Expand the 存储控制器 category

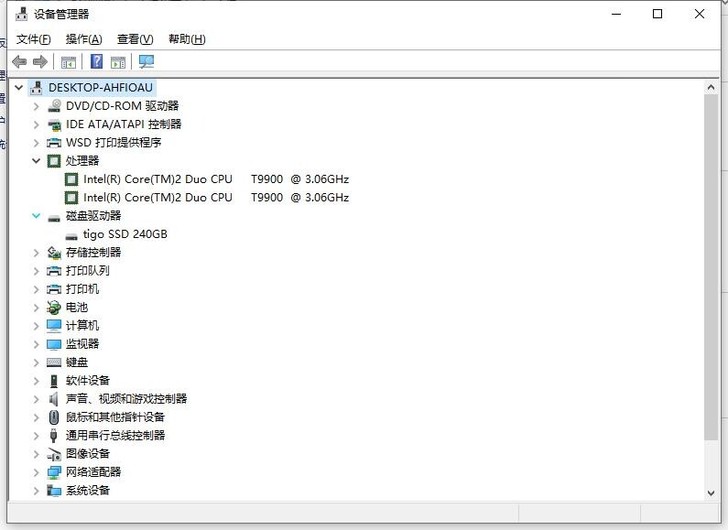coord(36,253)
